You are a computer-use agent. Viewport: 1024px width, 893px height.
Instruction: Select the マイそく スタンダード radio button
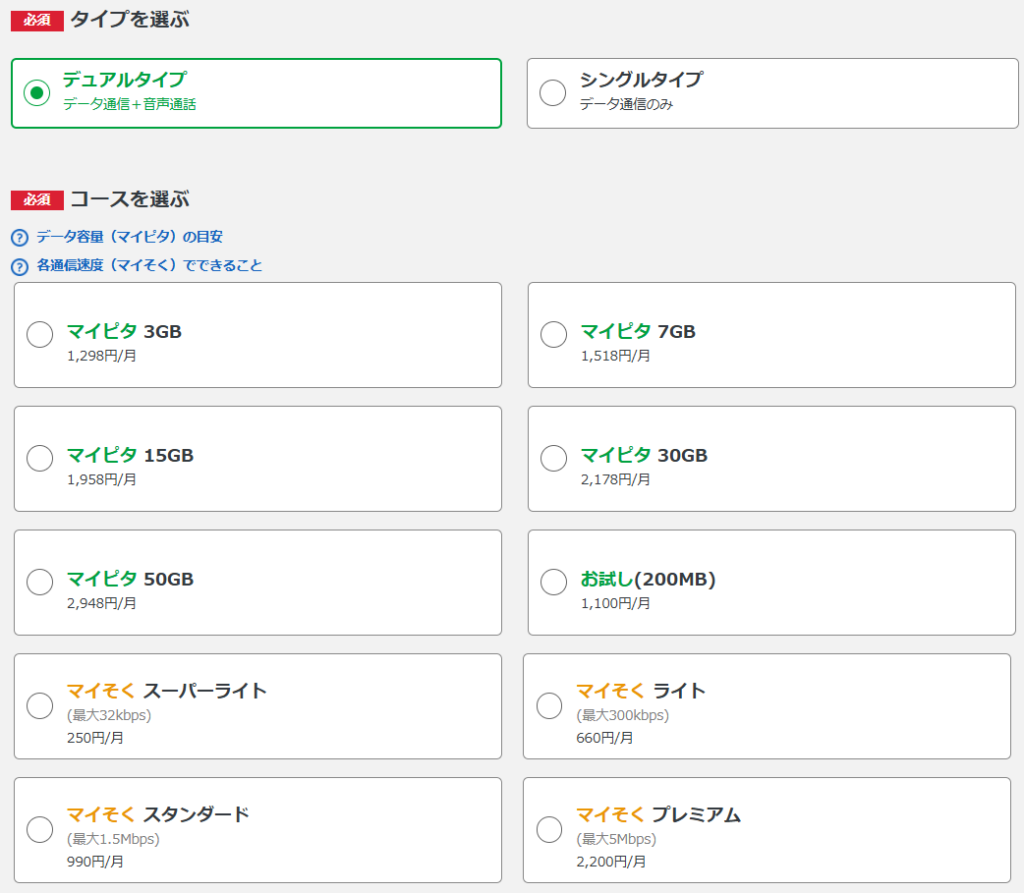coord(40,830)
